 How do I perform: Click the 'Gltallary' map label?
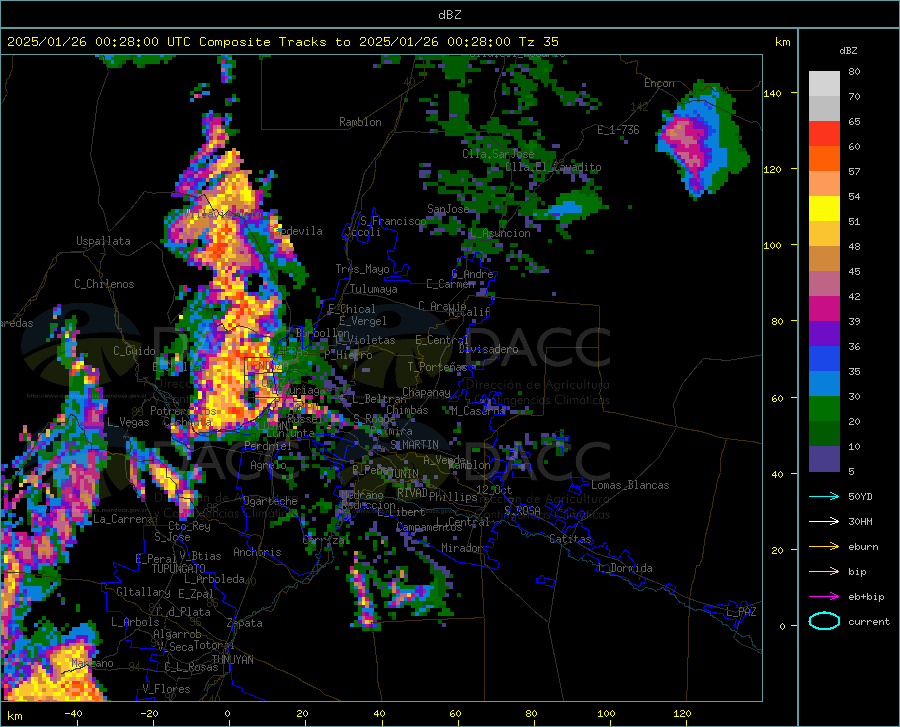[143, 592]
